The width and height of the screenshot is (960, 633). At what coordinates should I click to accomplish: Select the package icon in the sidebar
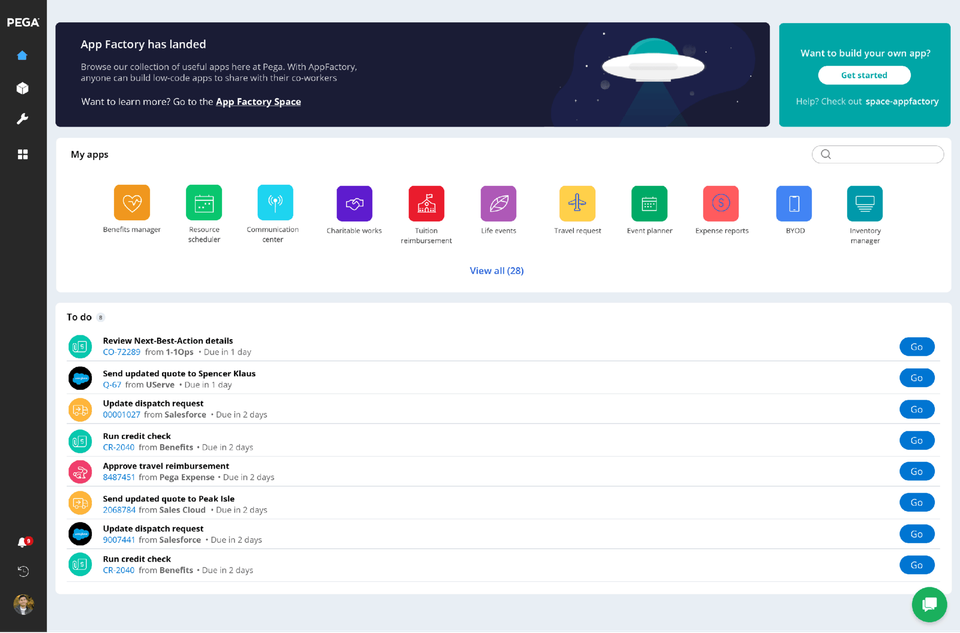(x=21, y=87)
